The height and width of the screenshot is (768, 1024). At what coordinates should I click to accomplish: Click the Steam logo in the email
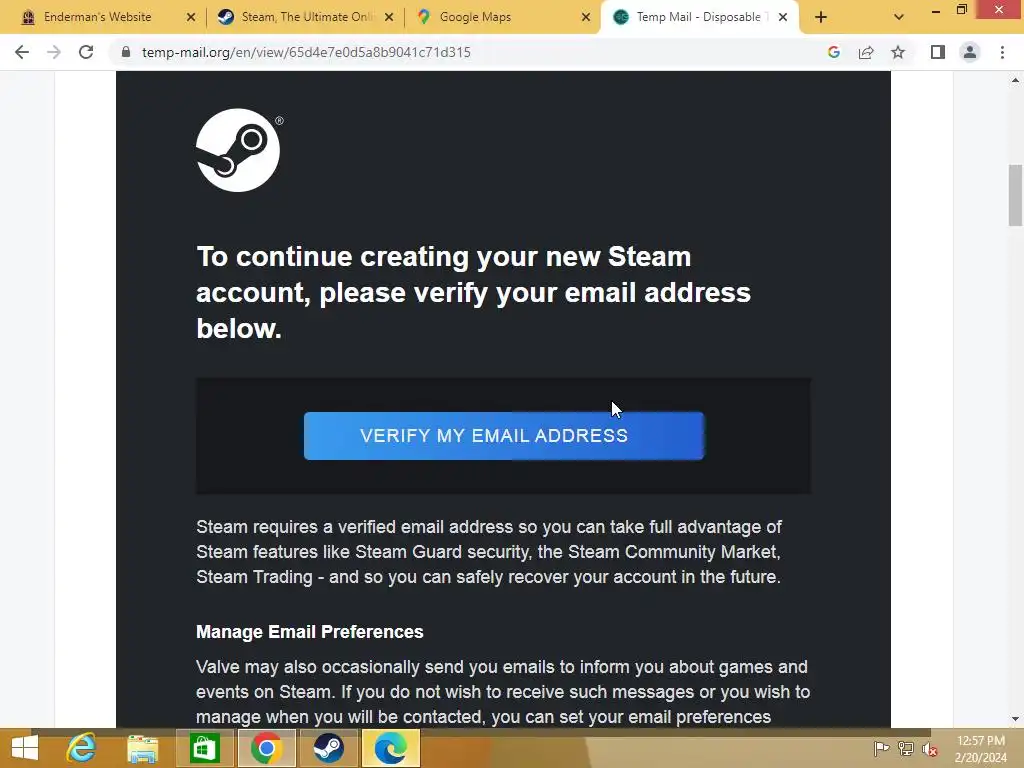(239, 150)
